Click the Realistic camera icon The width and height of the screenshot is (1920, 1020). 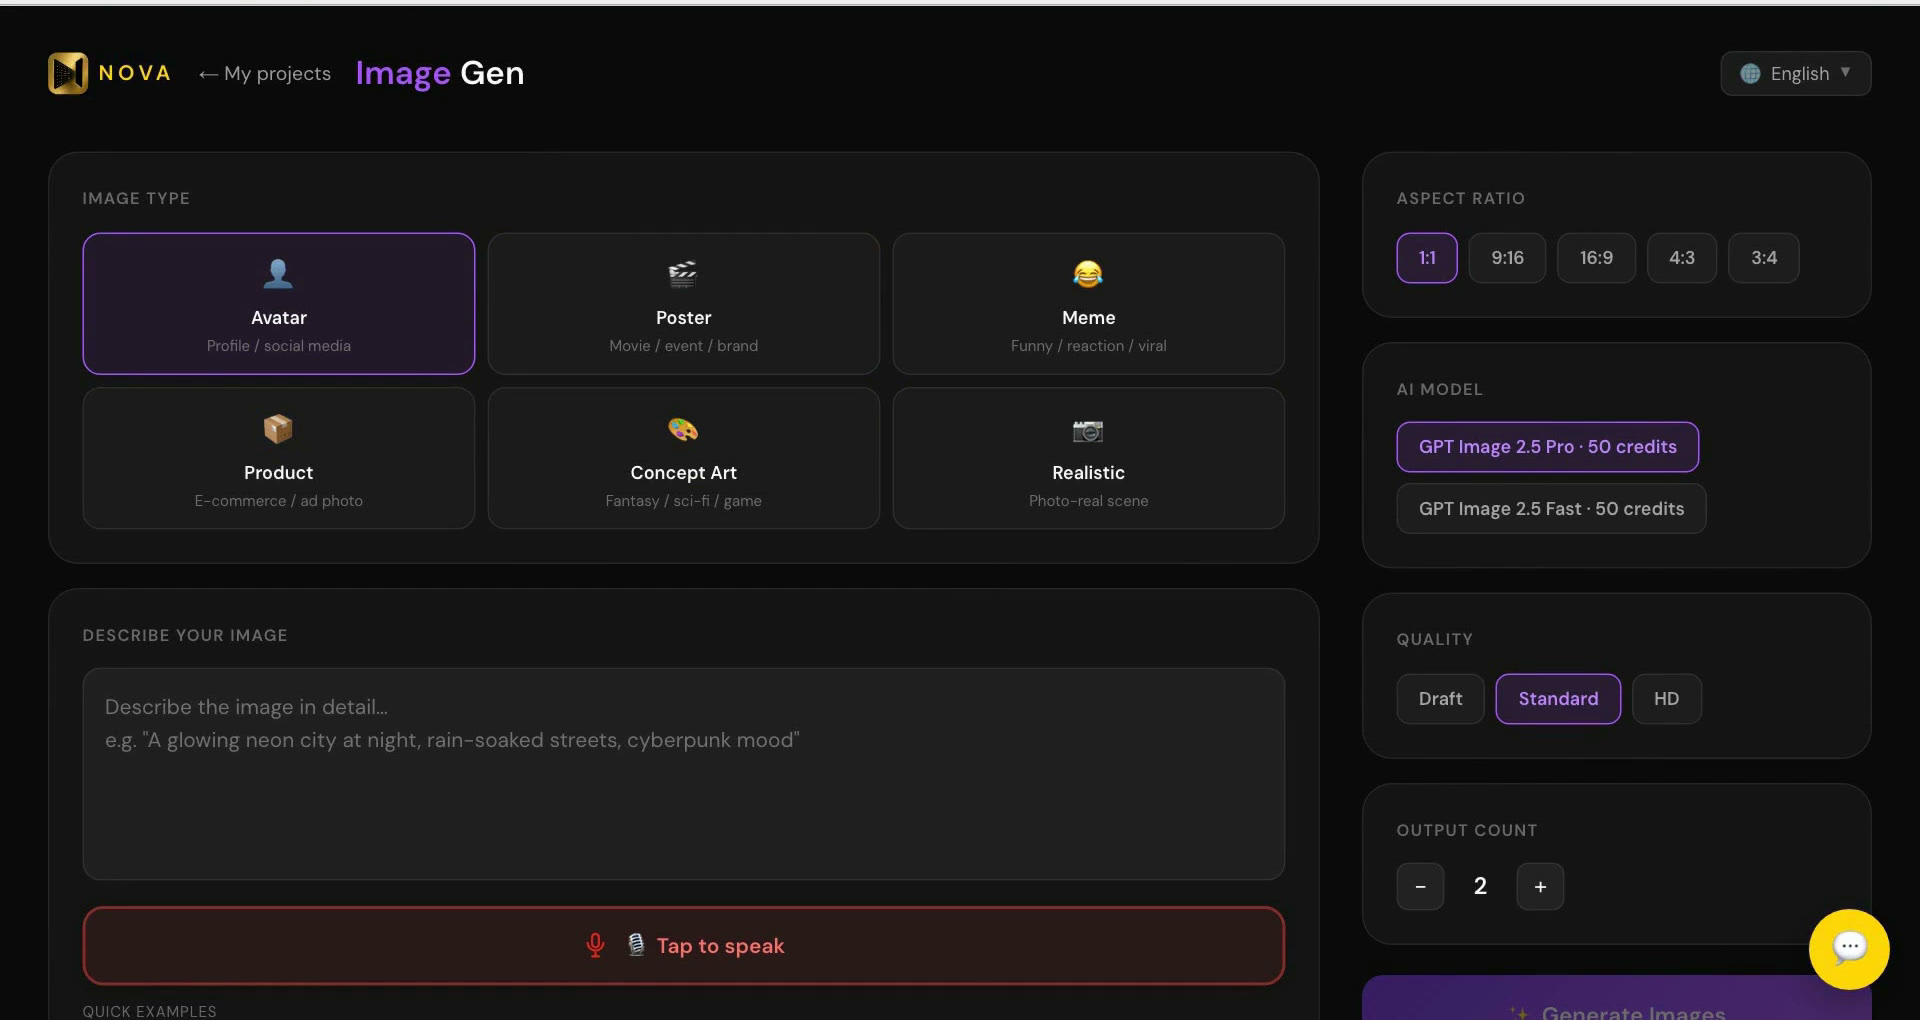(1088, 430)
